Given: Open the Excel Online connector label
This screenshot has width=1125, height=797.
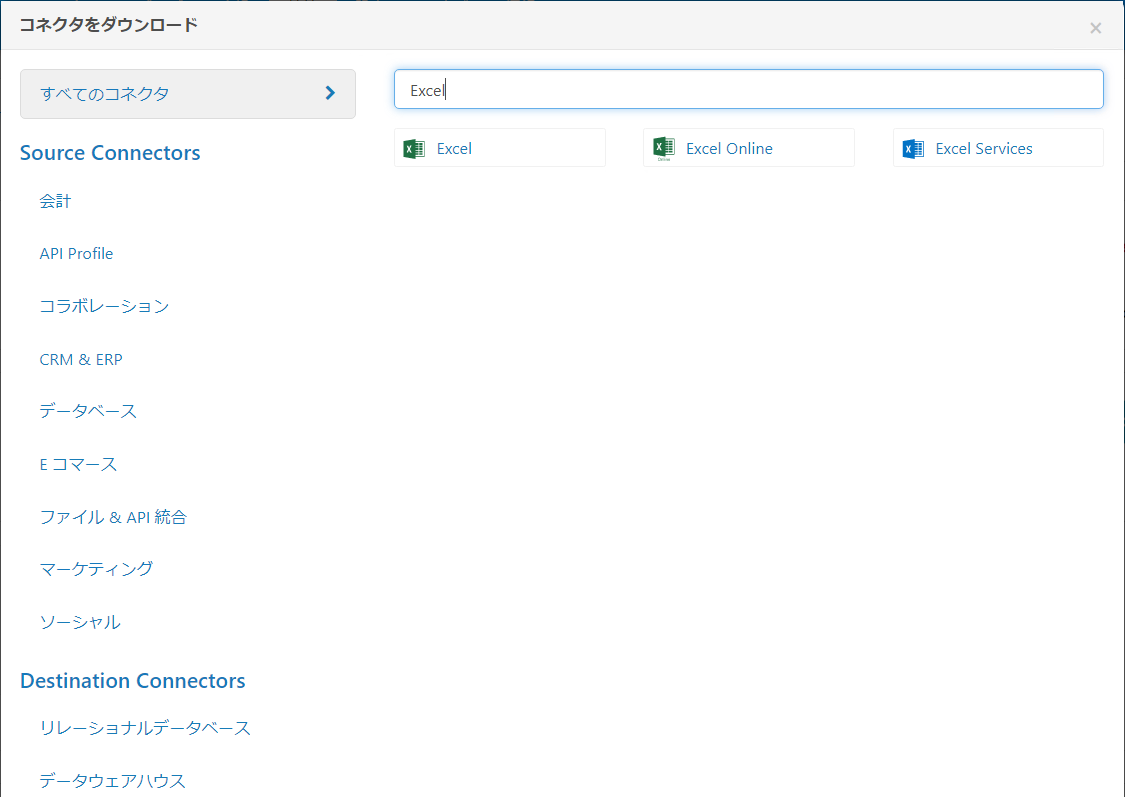Looking at the screenshot, I should click(729, 148).
